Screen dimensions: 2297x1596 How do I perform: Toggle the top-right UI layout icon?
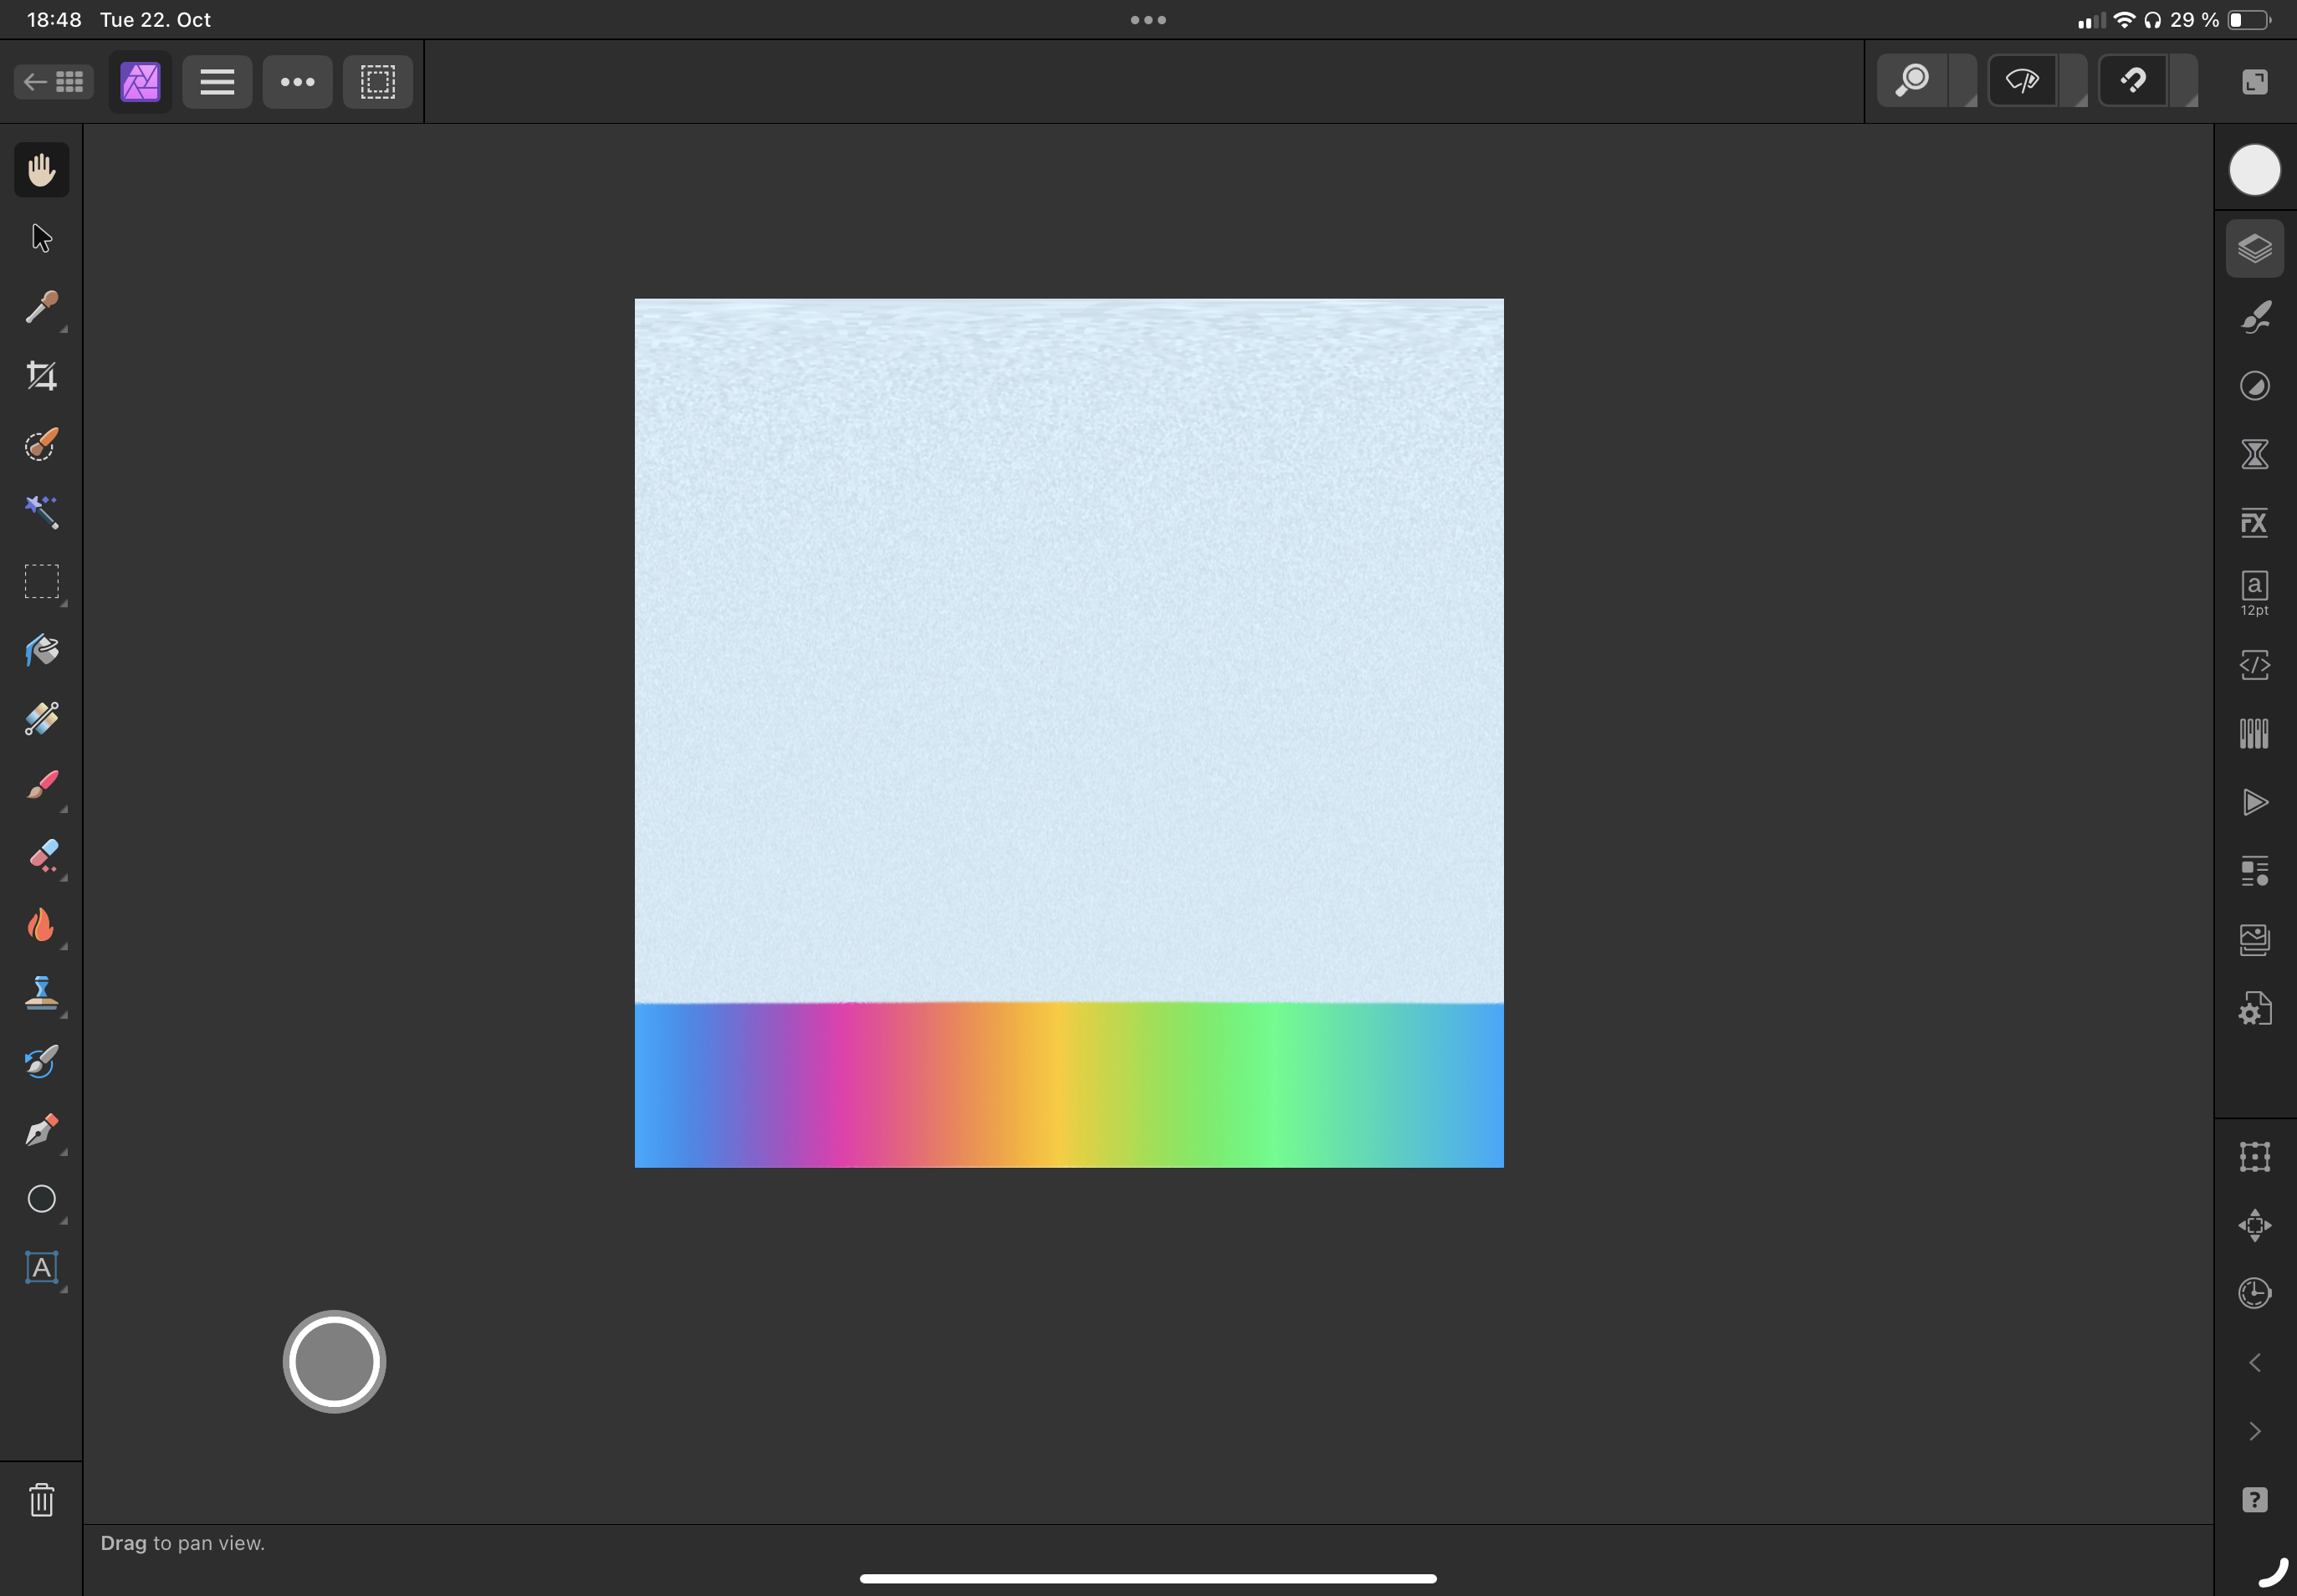click(x=2254, y=82)
